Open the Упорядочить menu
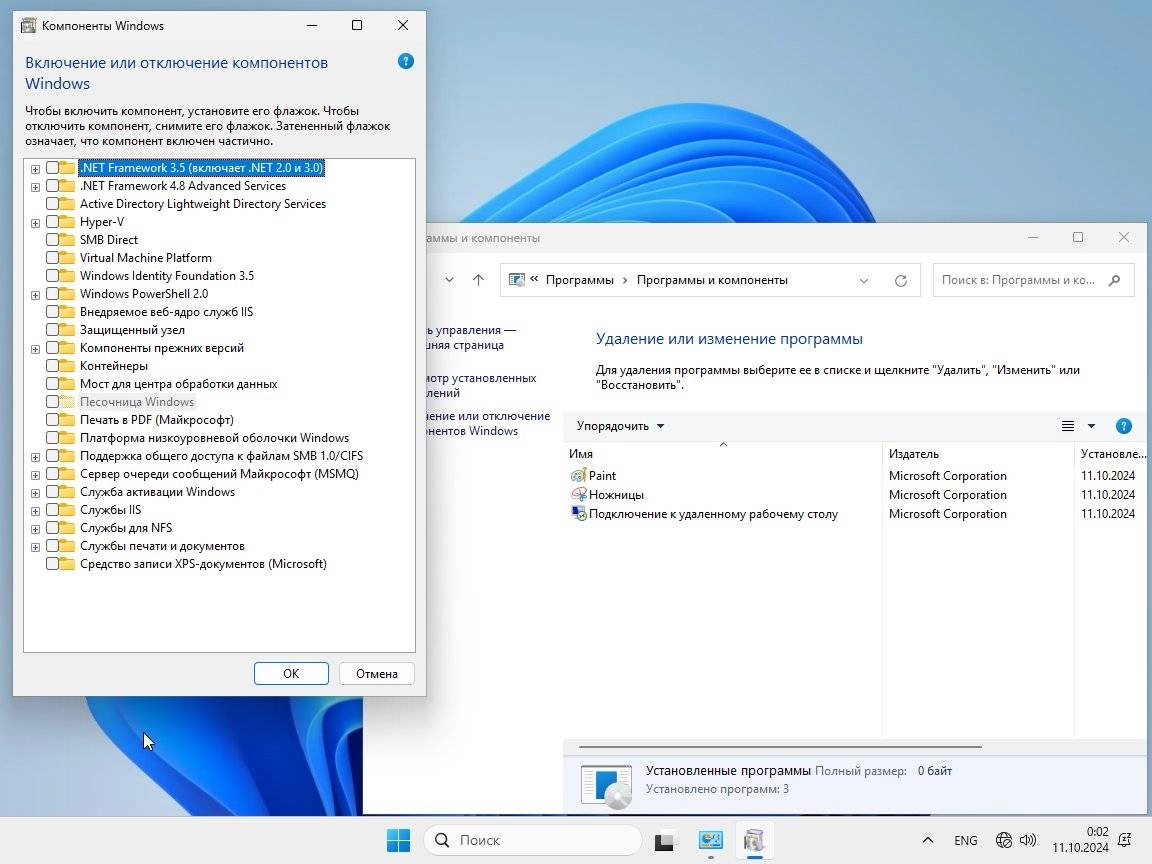 click(620, 426)
